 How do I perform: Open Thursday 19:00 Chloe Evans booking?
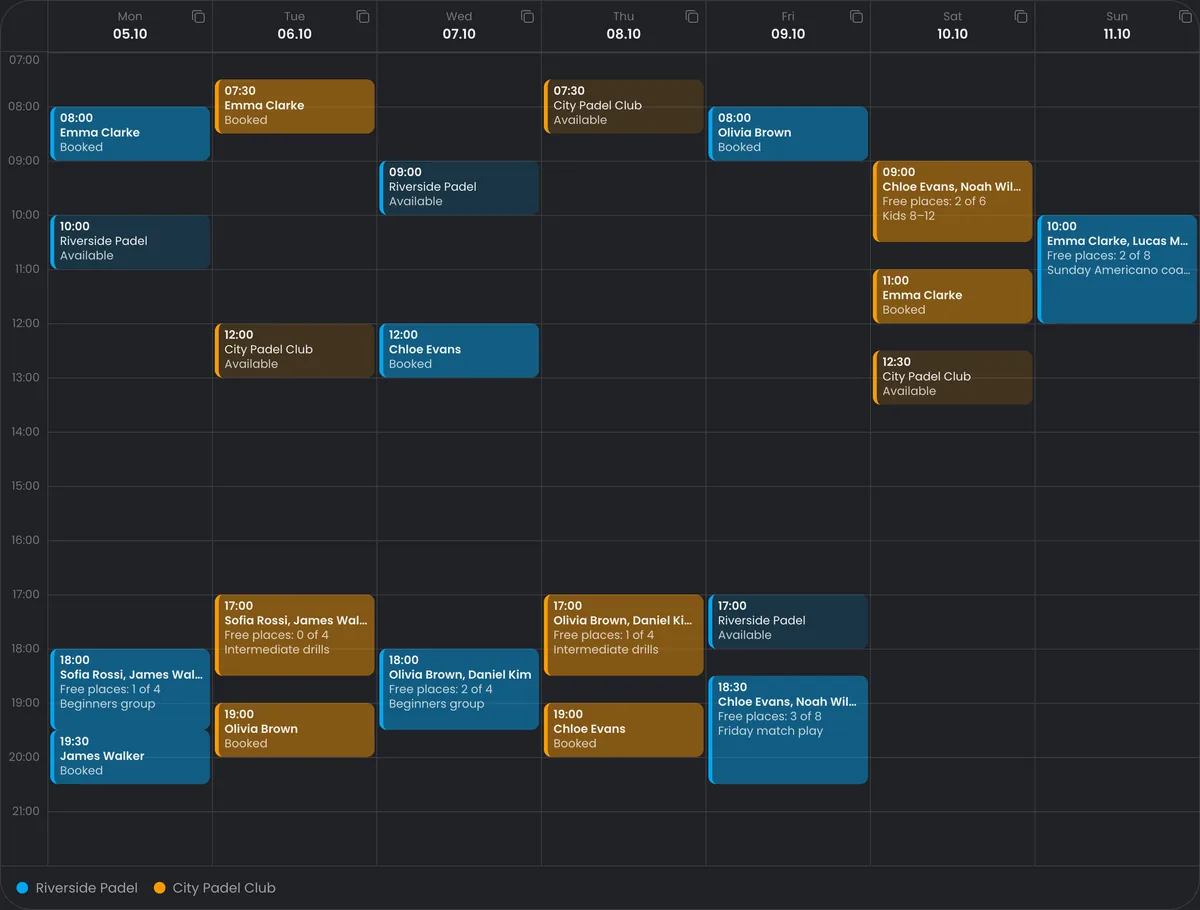click(624, 730)
